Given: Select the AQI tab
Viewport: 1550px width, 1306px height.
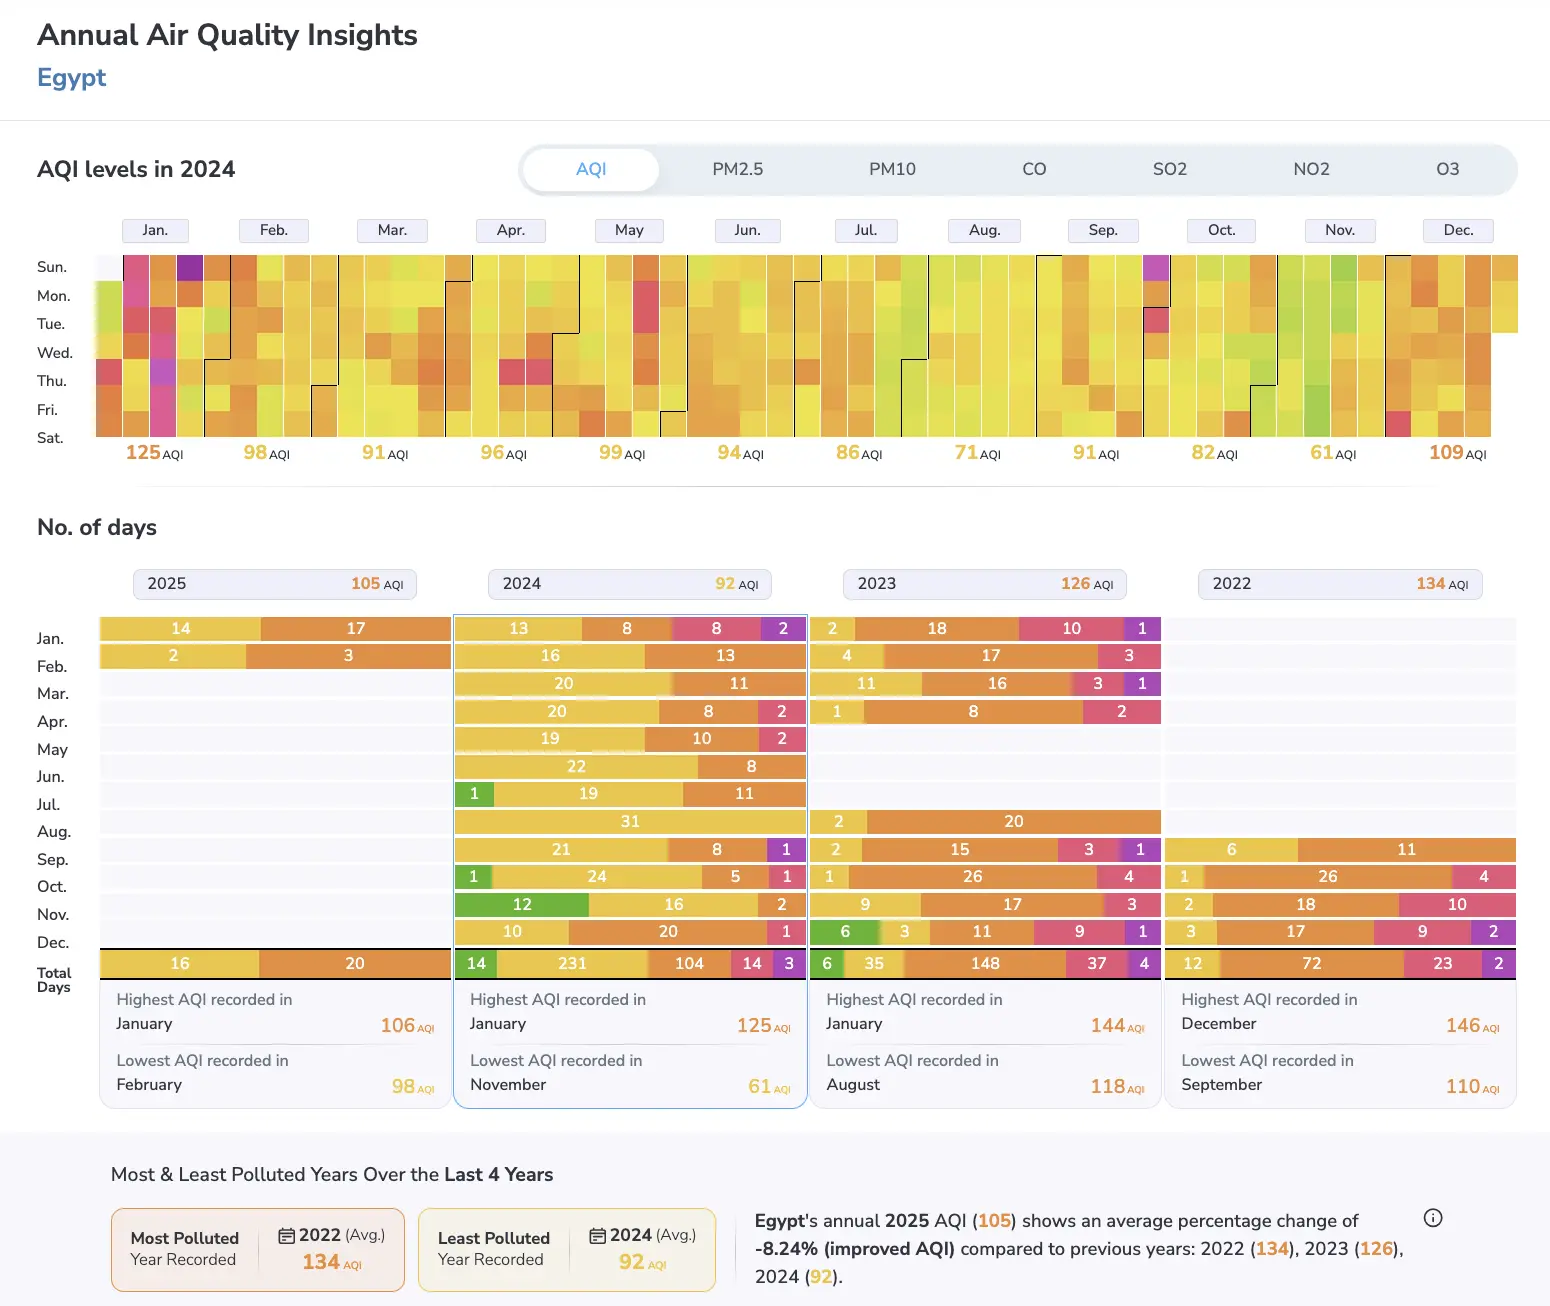Looking at the screenshot, I should coord(591,169).
